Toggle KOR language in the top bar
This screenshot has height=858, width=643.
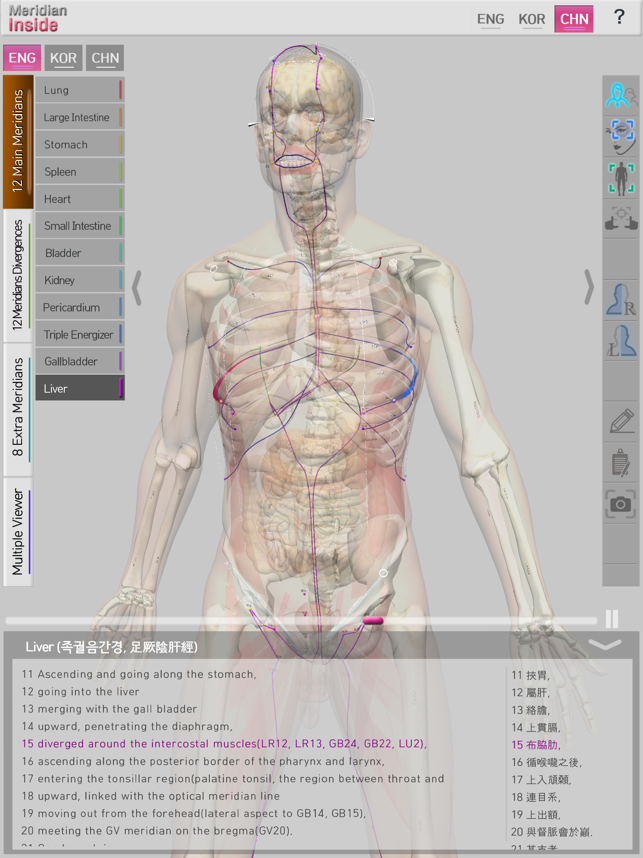(532, 19)
